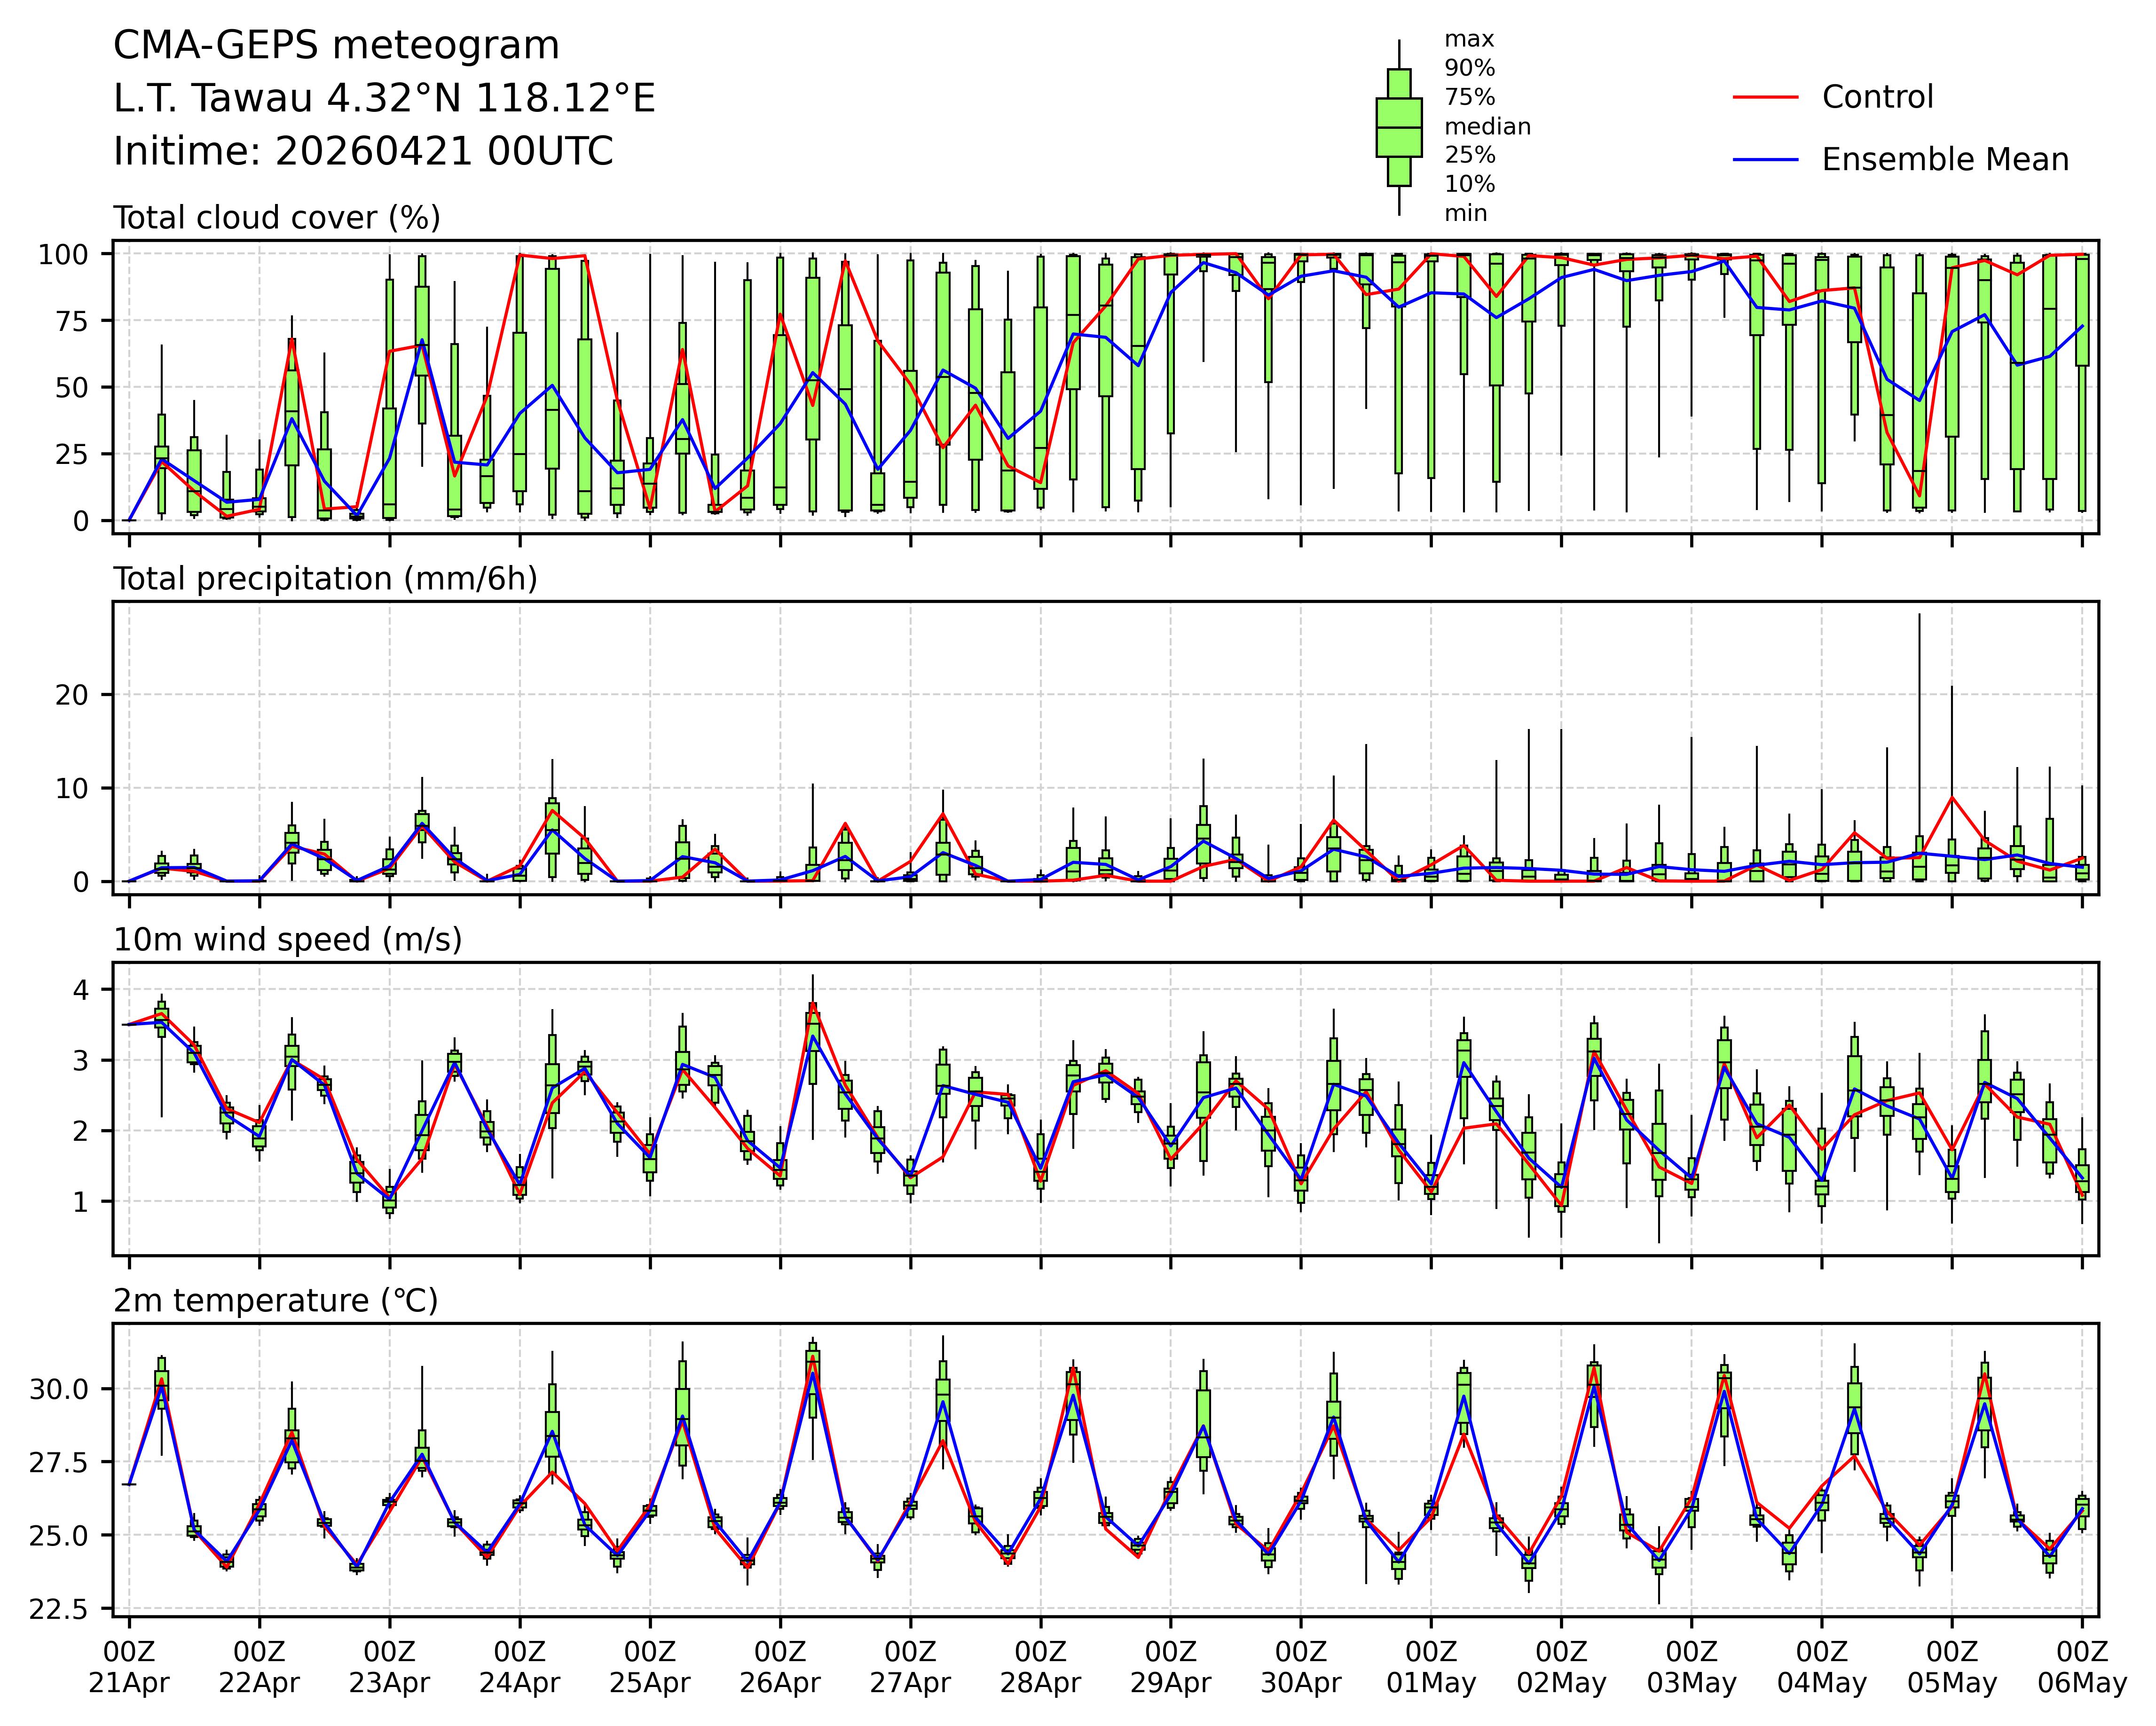Screen dimensions: 2156x1726
Task: Click the 'Control' legend label
Action: pyautogui.click(x=1877, y=97)
